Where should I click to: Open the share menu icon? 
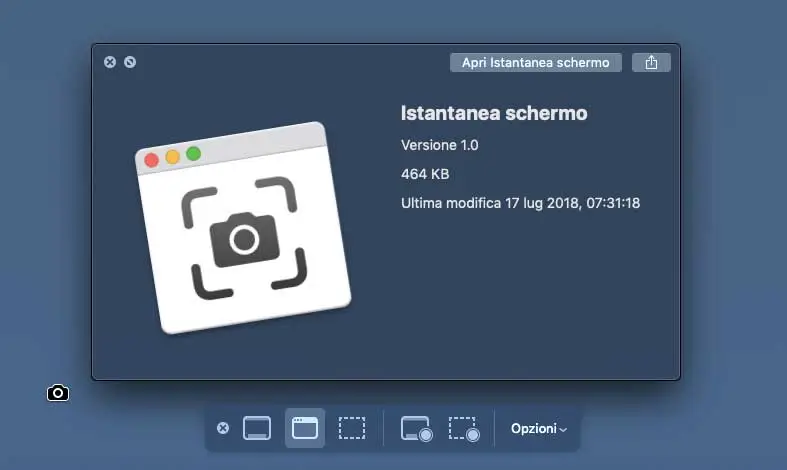651,63
